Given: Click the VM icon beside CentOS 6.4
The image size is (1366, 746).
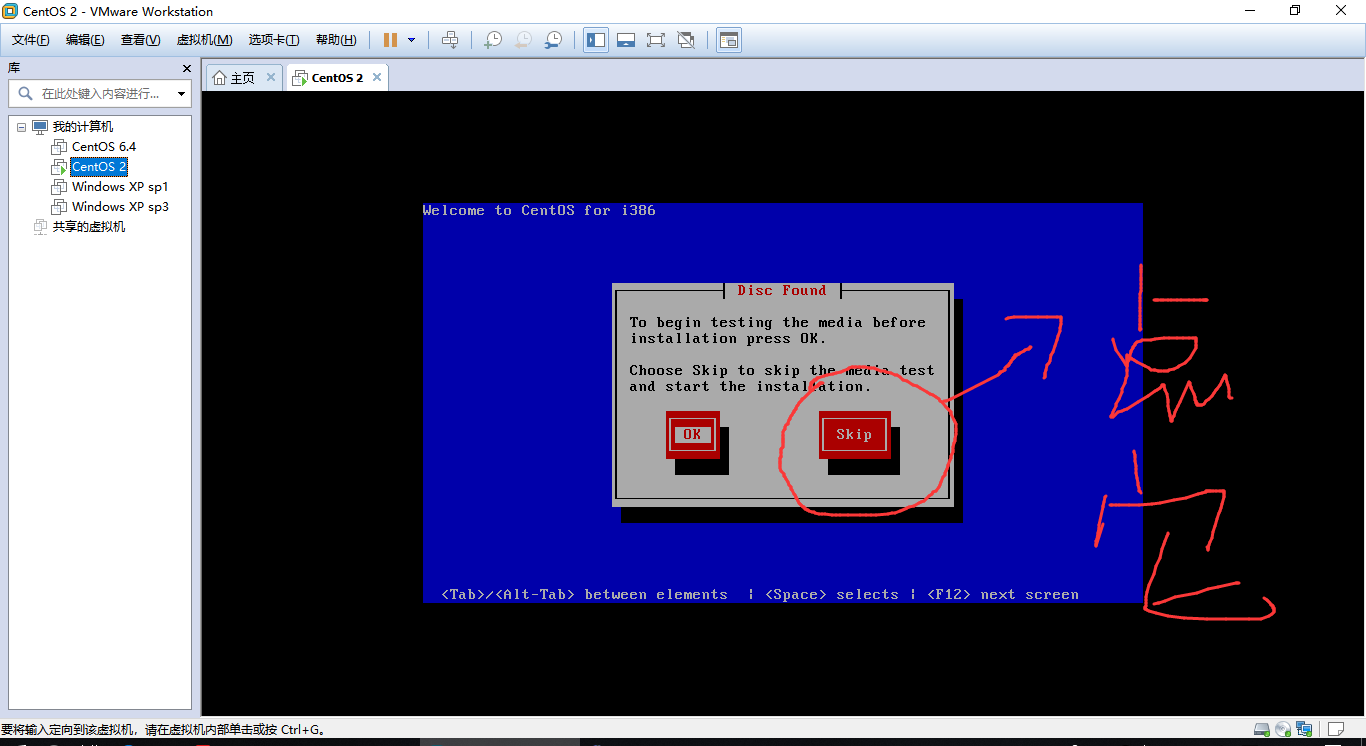Looking at the screenshot, I should coord(59,147).
